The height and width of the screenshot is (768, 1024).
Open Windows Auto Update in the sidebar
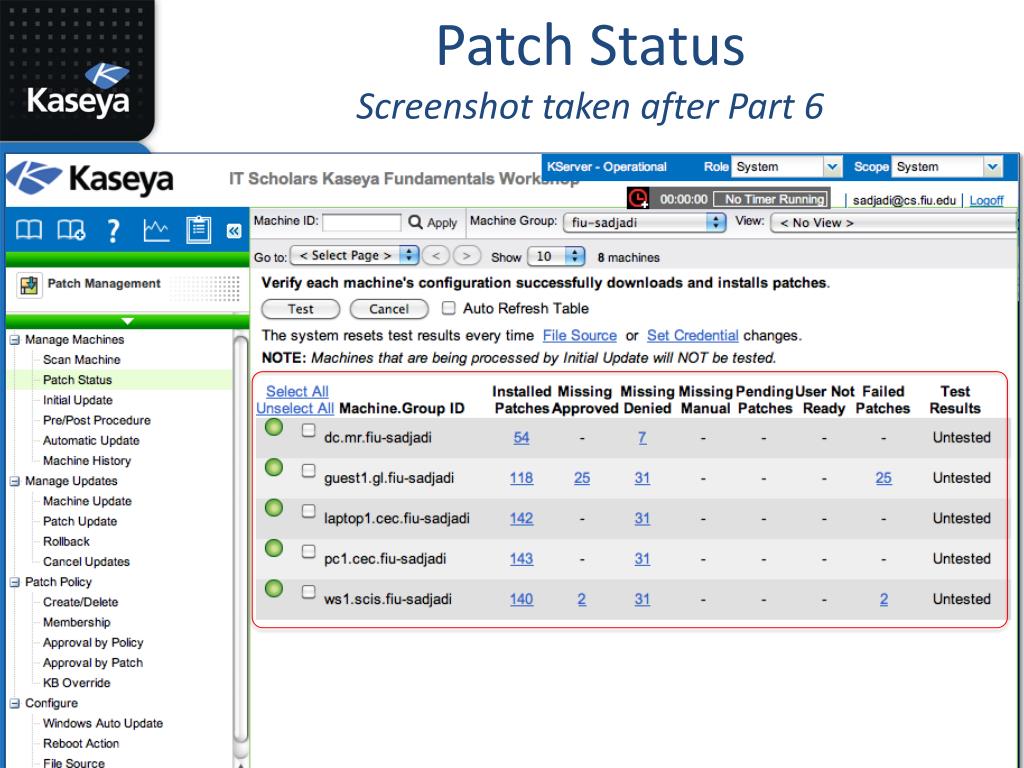tap(103, 724)
